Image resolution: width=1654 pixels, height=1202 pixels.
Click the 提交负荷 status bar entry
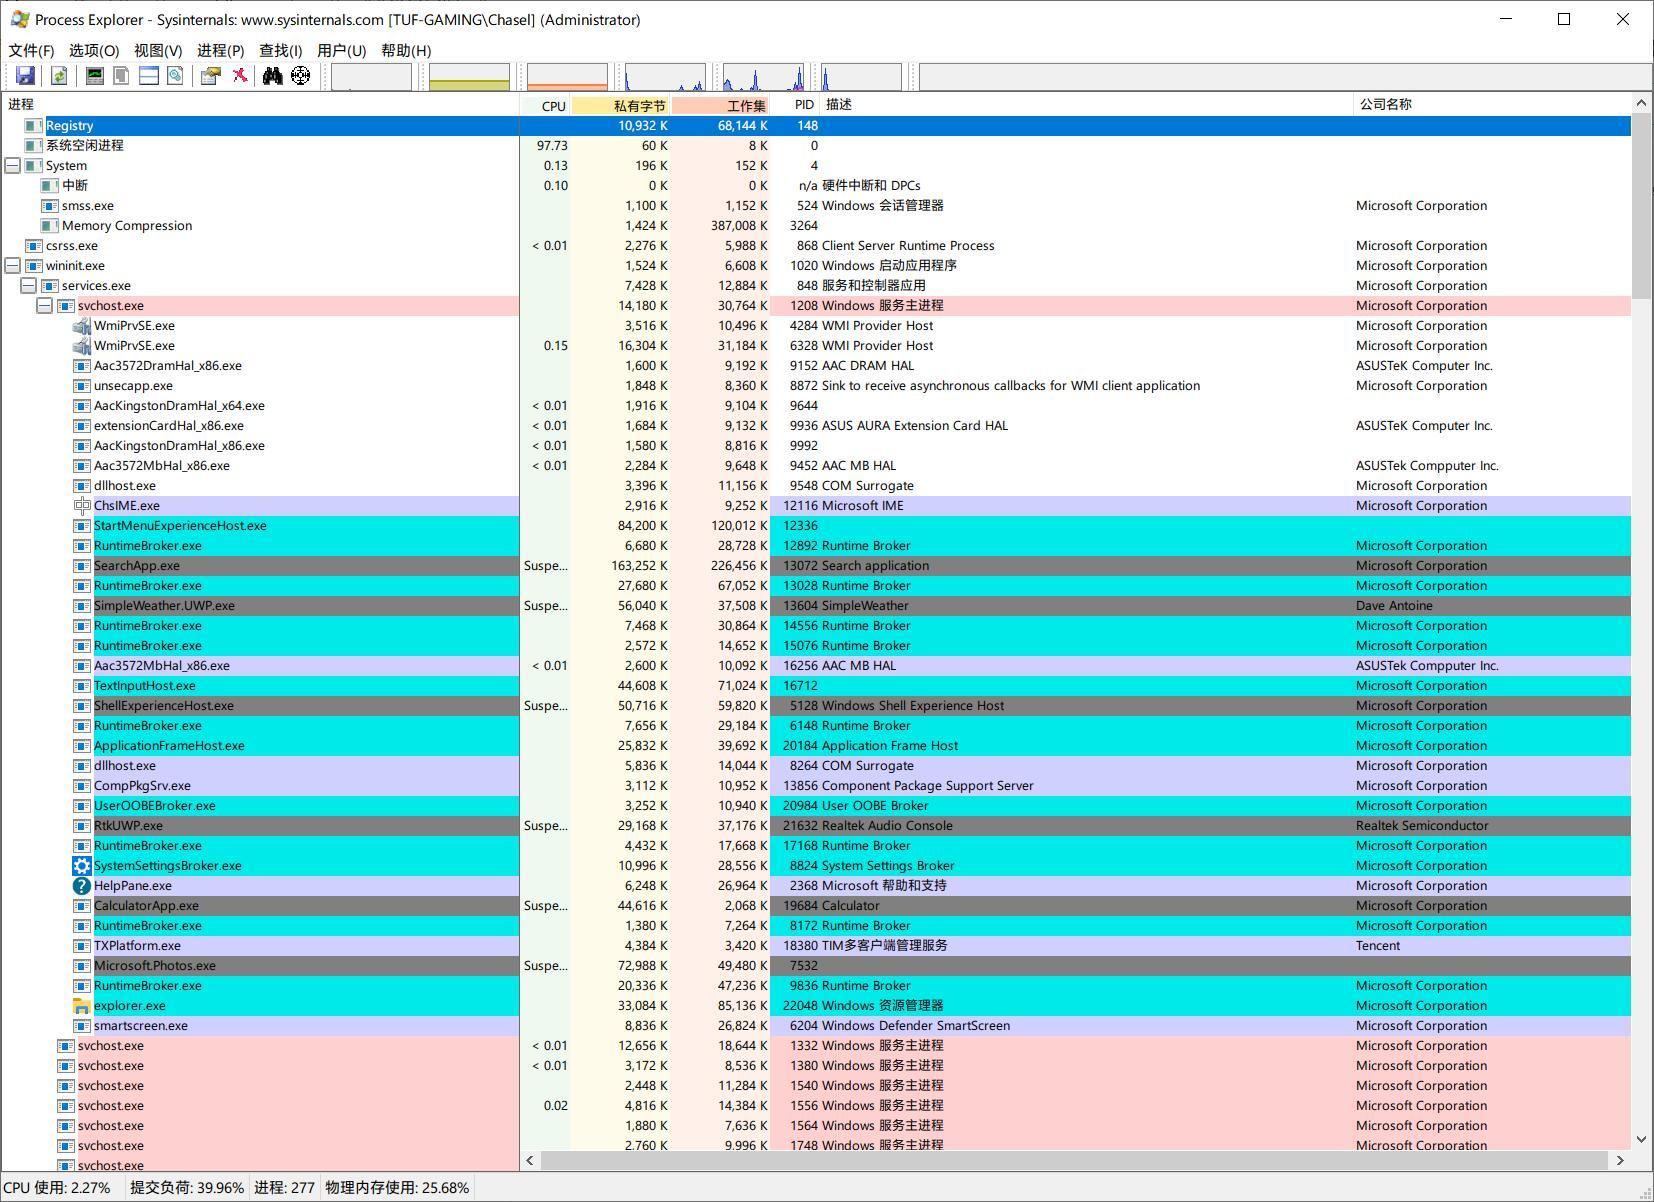tap(187, 1188)
